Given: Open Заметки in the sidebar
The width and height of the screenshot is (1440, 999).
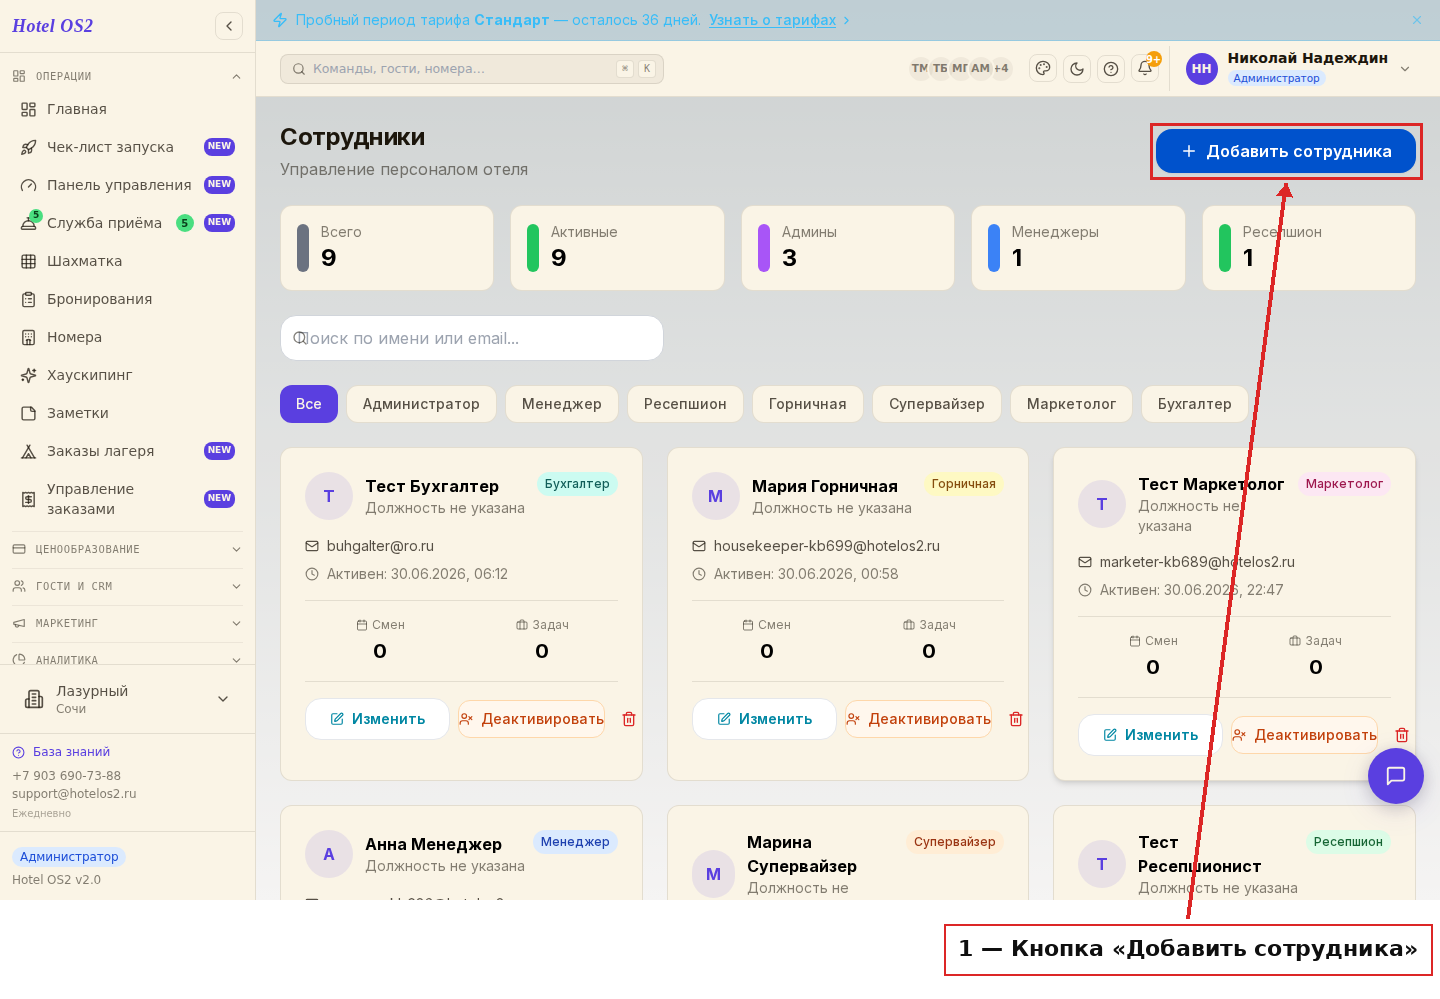Looking at the screenshot, I should pos(128,413).
